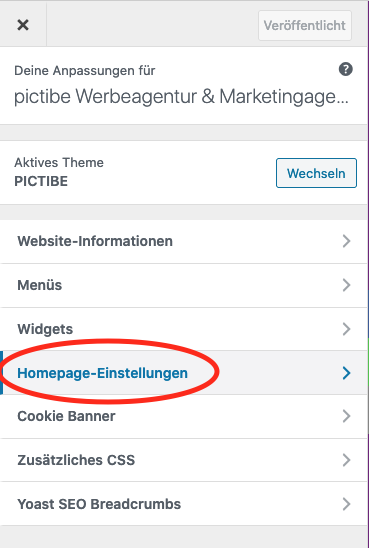This screenshot has width=369, height=548.
Task: Click the chevron beside Cookie Banner
Action: [x=346, y=416]
